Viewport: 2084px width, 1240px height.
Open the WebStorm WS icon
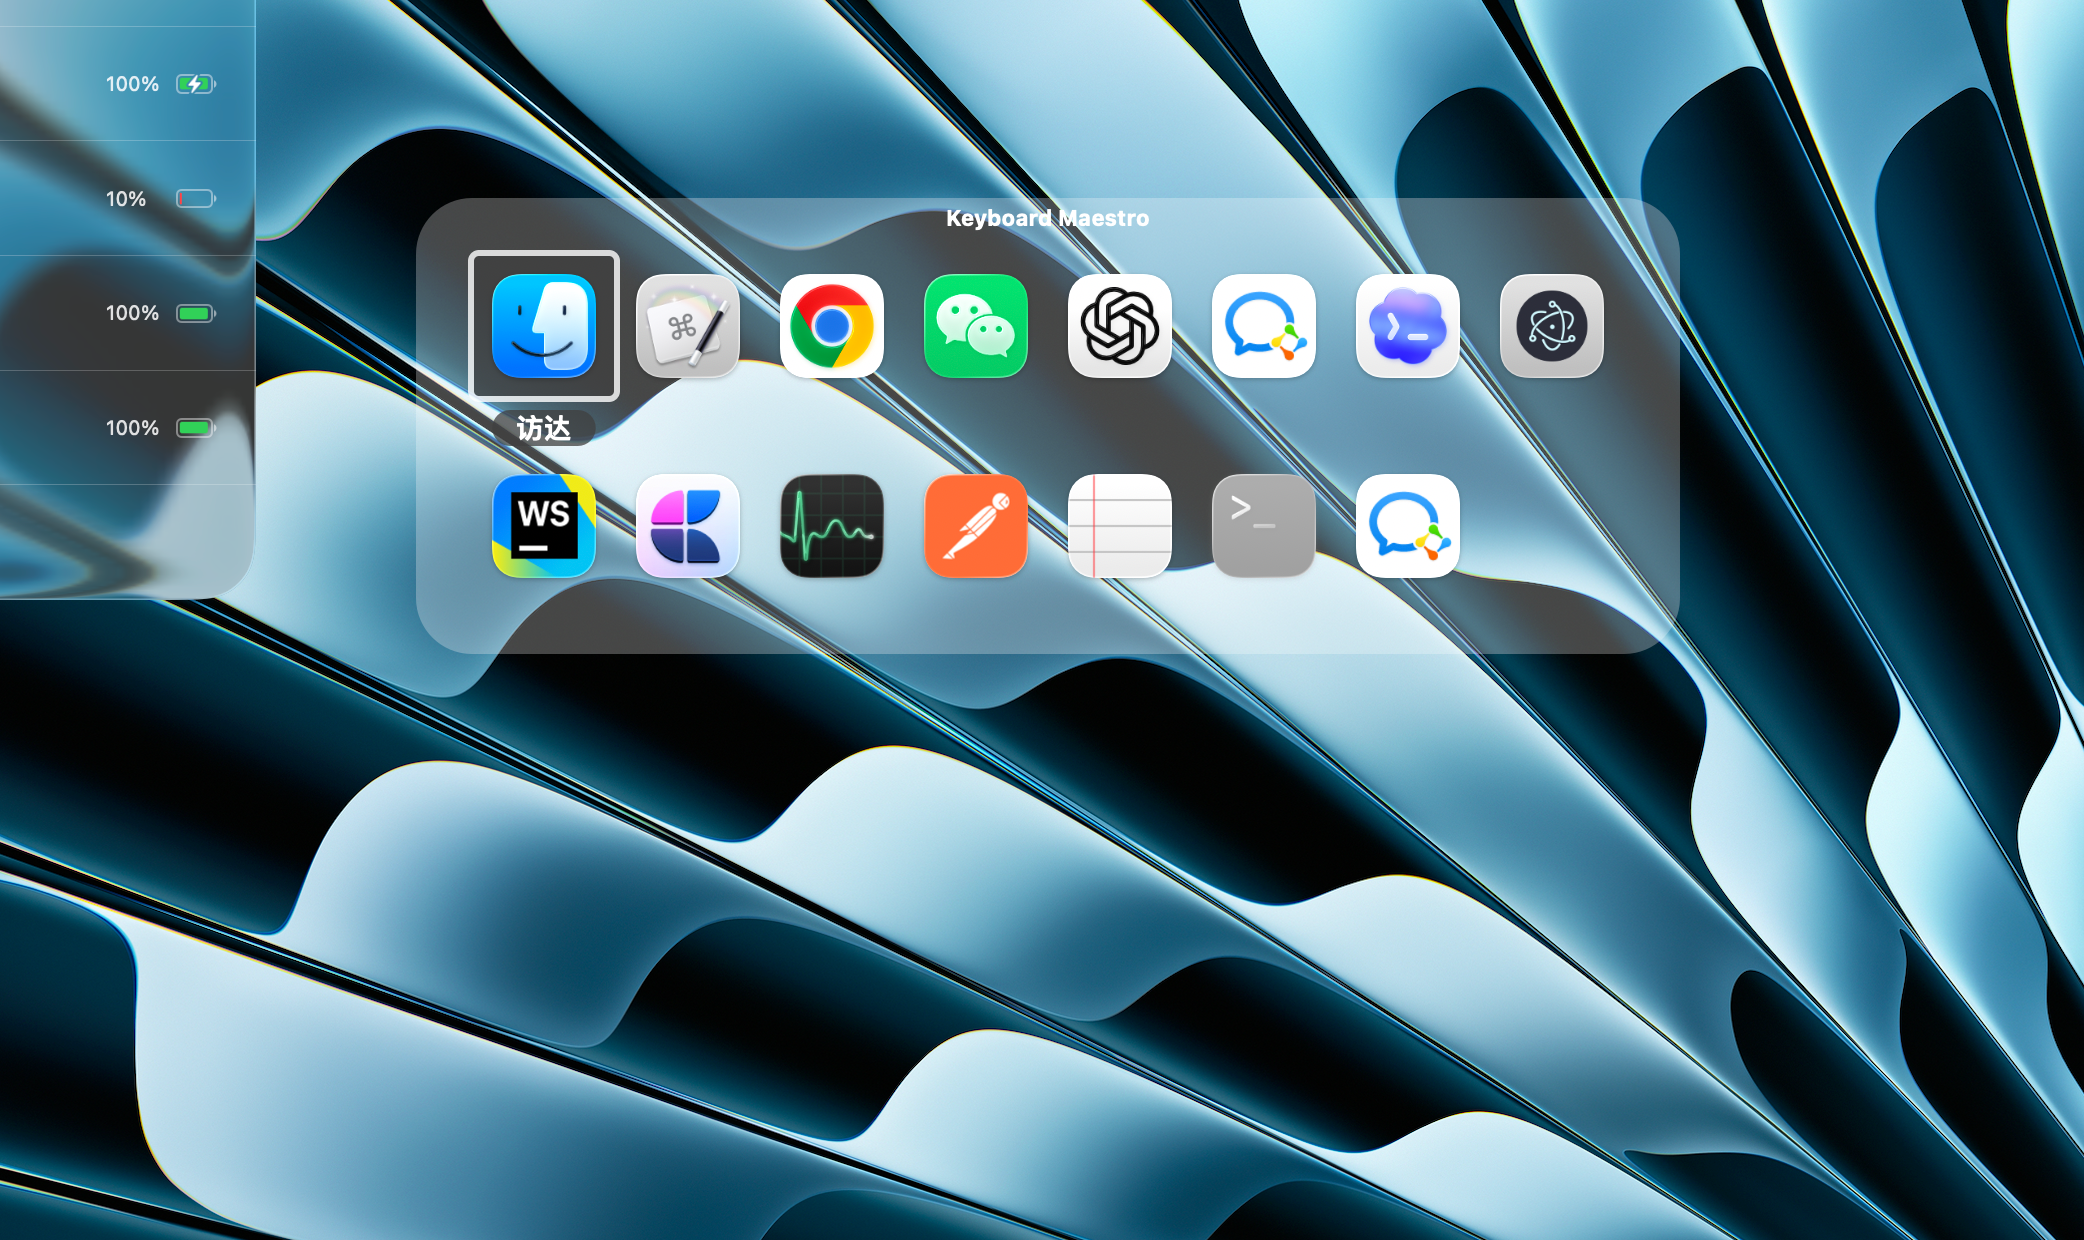pos(544,526)
